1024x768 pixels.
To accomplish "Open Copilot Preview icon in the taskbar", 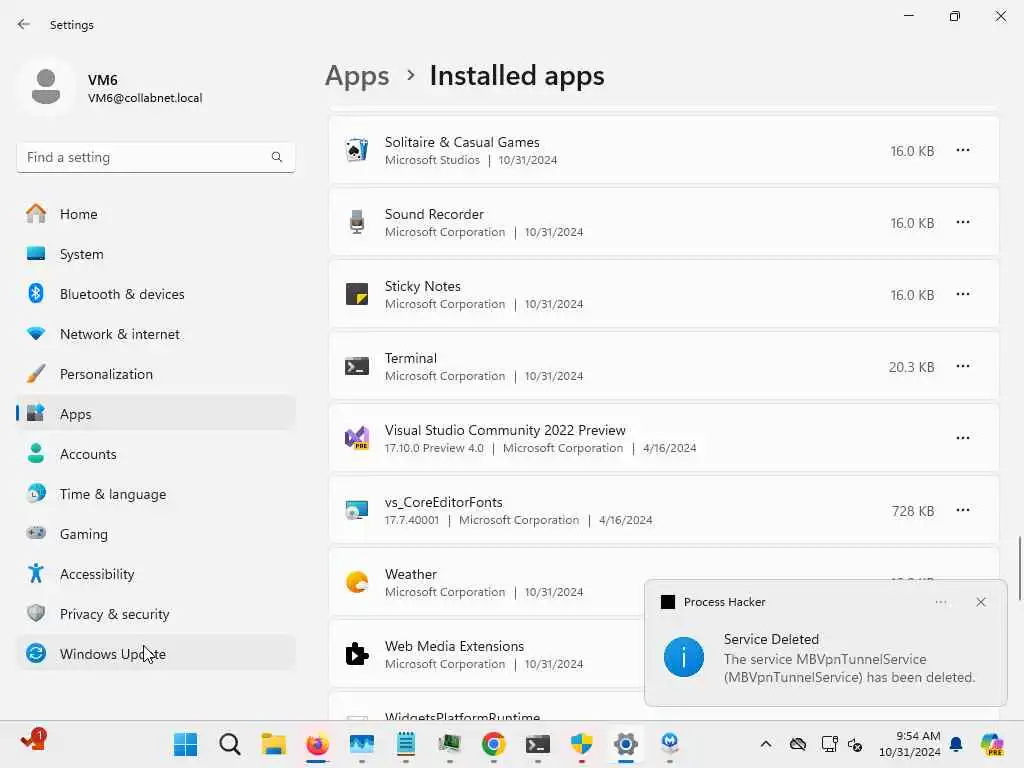I will coord(992,744).
